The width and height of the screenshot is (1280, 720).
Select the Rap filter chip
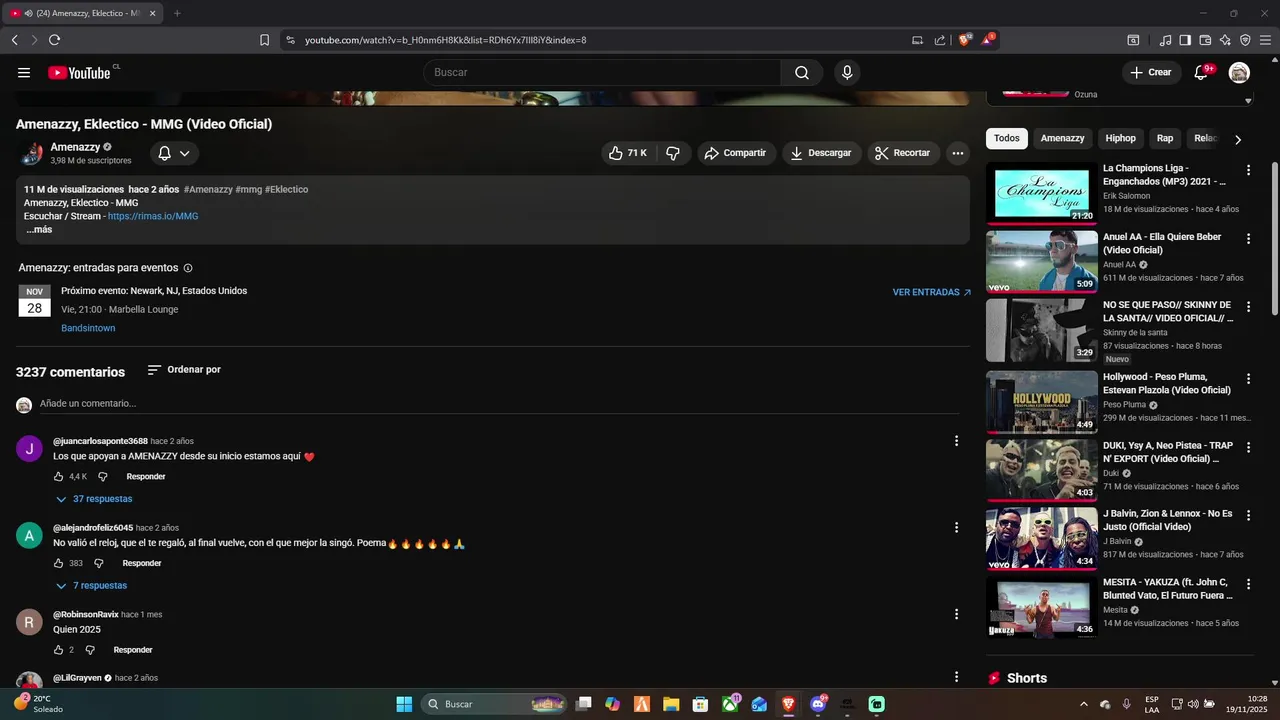pyautogui.click(x=1165, y=138)
